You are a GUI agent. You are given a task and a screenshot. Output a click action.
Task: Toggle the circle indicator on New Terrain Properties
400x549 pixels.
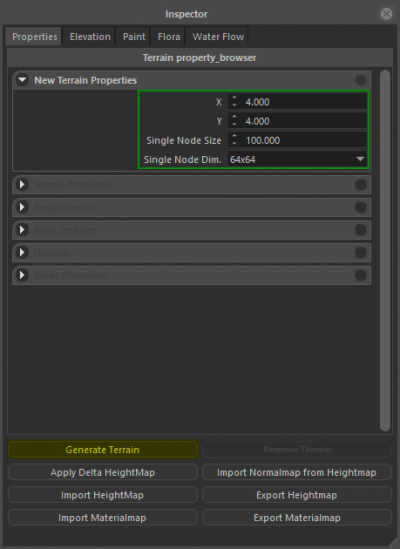(x=360, y=80)
